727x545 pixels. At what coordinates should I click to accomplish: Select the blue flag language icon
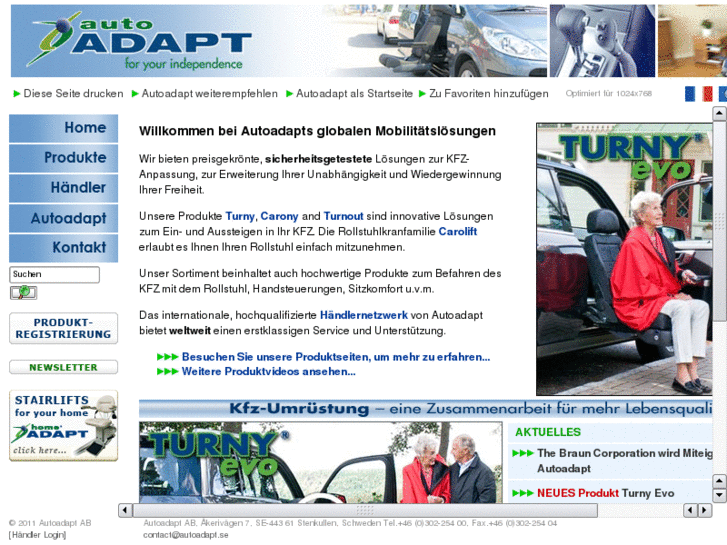click(x=690, y=94)
